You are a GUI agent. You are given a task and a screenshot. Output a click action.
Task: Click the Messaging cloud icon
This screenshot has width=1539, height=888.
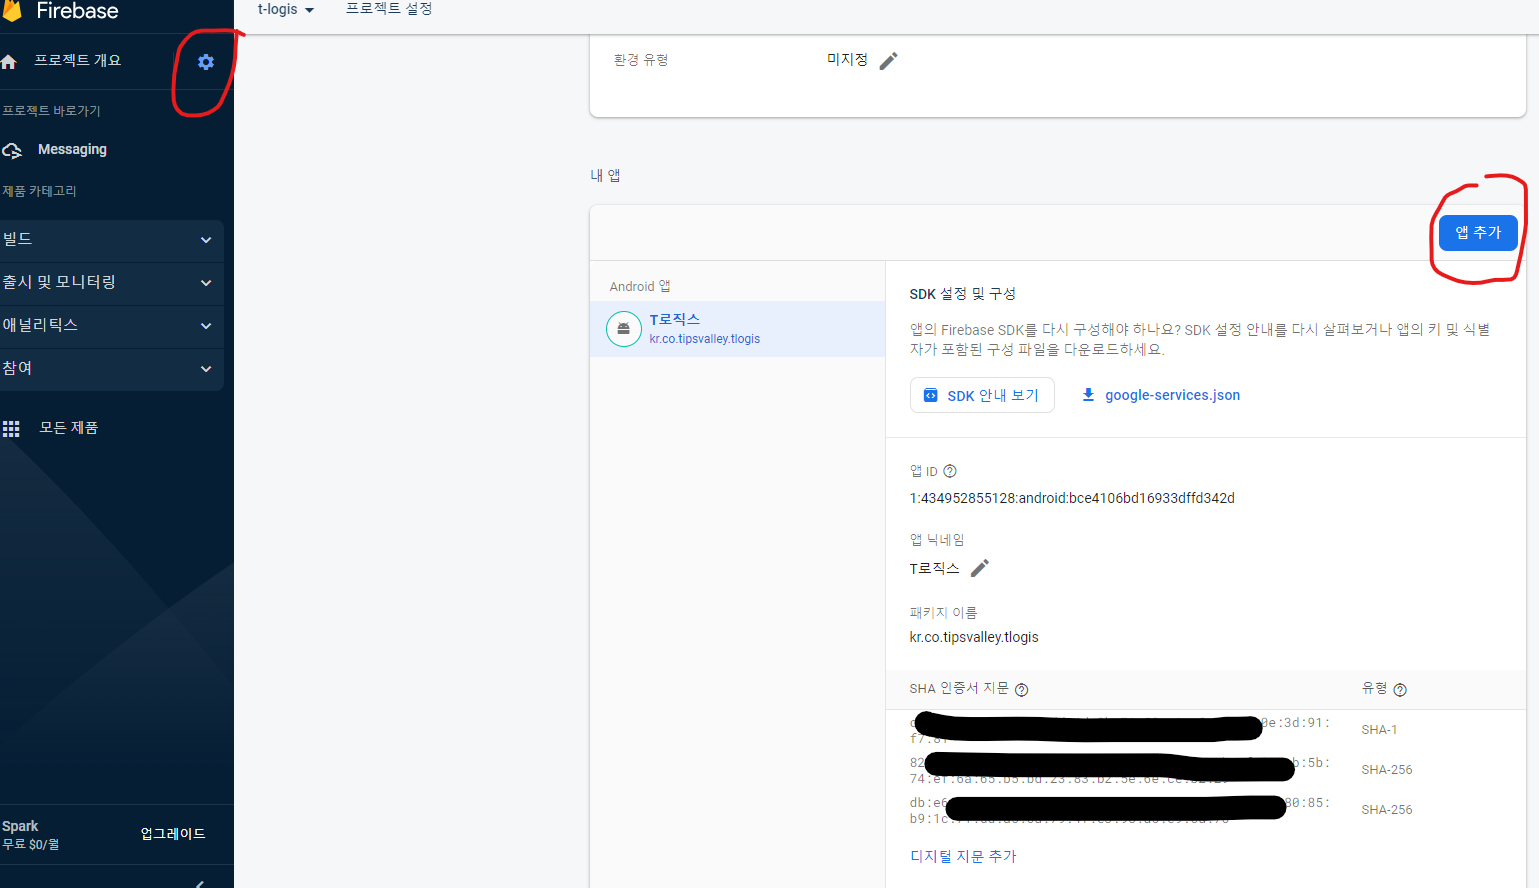tap(12, 150)
